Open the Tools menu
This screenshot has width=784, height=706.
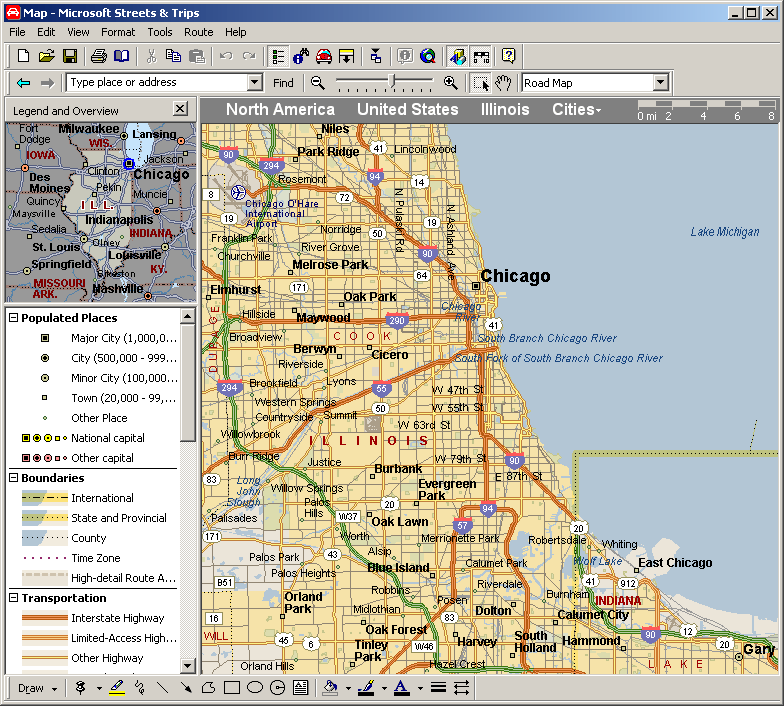pos(160,32)
